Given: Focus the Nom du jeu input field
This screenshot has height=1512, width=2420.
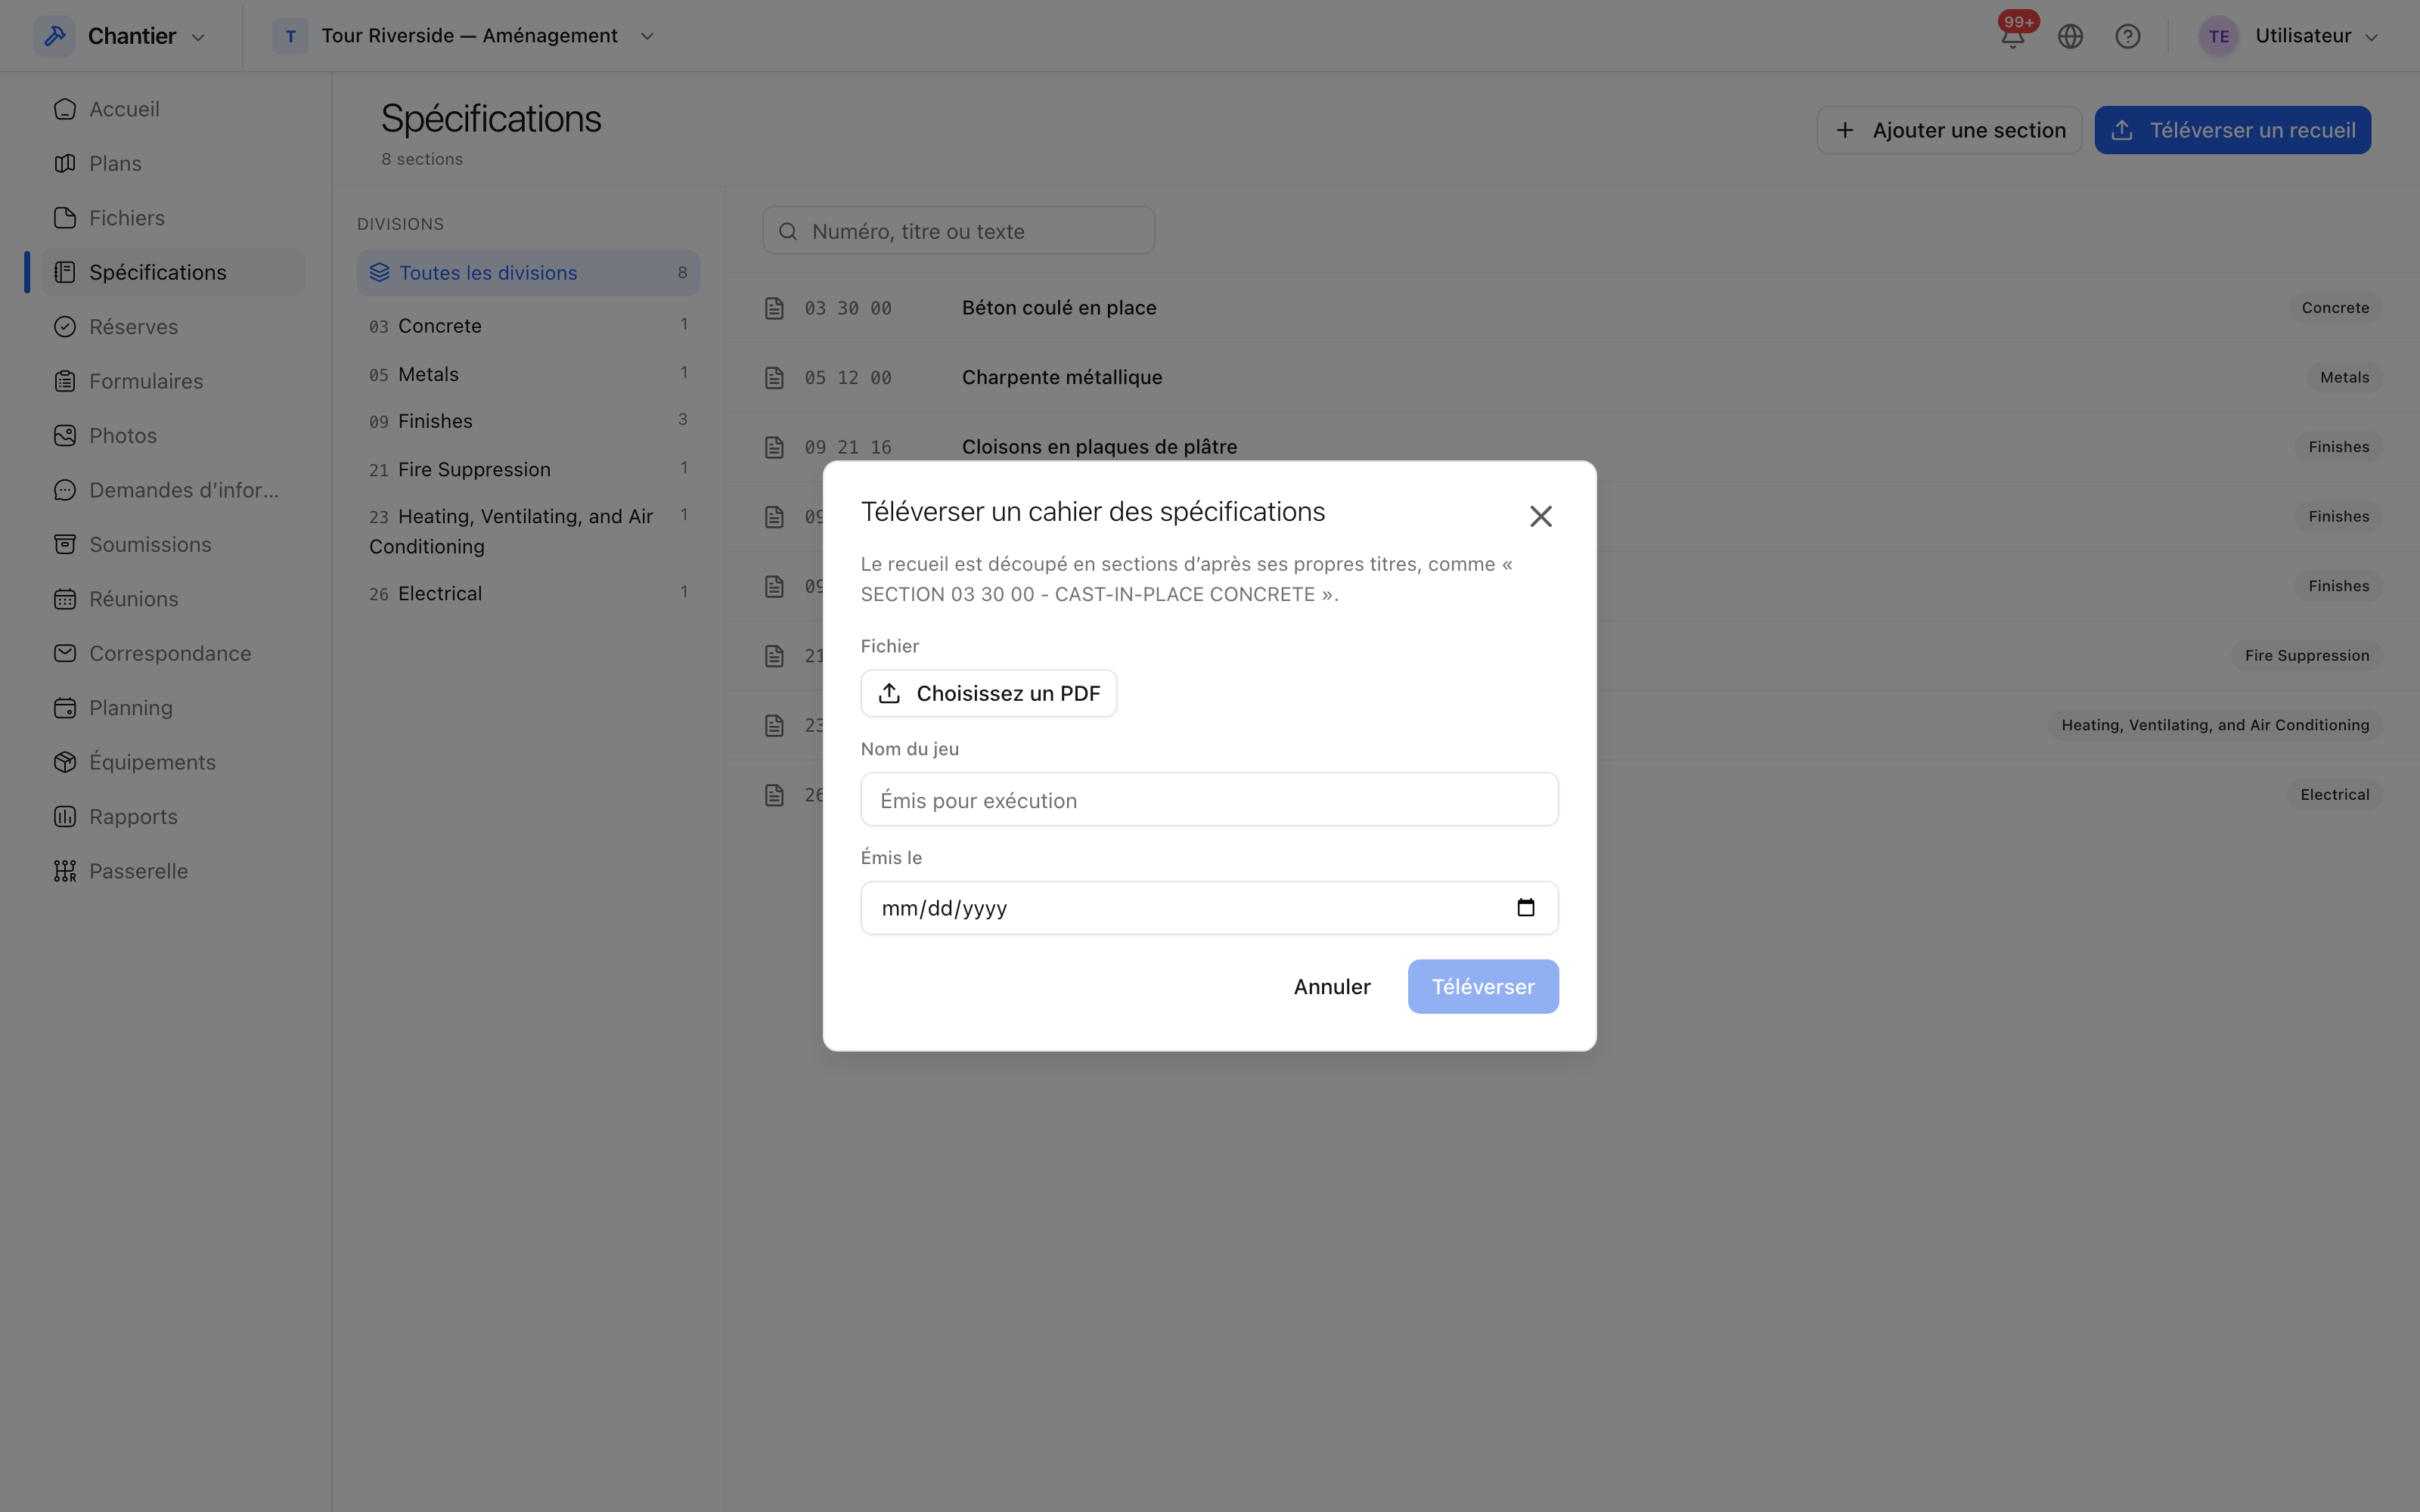Looking at the screenshot, I should pos(1209,800).
